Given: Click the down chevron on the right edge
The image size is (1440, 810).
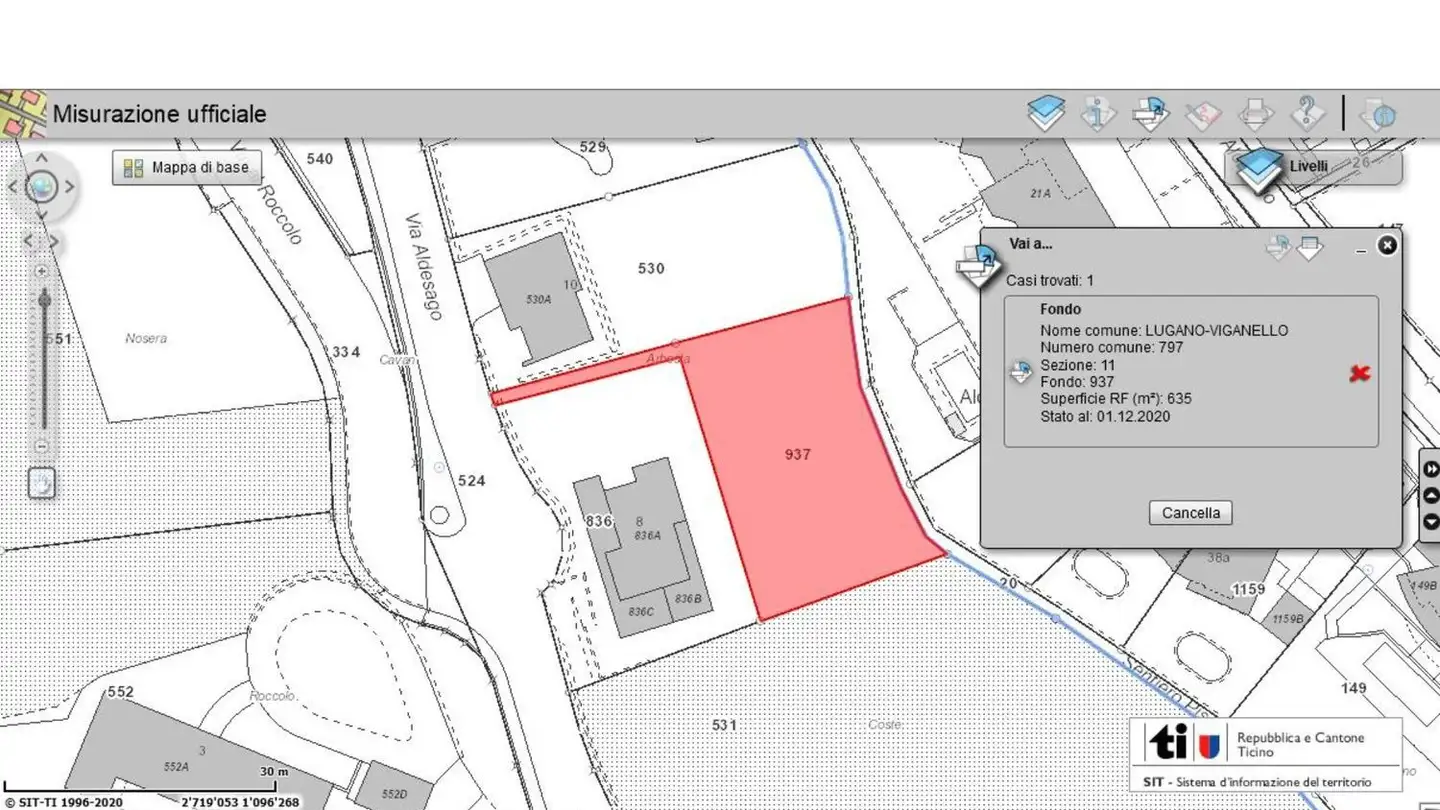Looking at the screenshot, I should coord(1431,521).
